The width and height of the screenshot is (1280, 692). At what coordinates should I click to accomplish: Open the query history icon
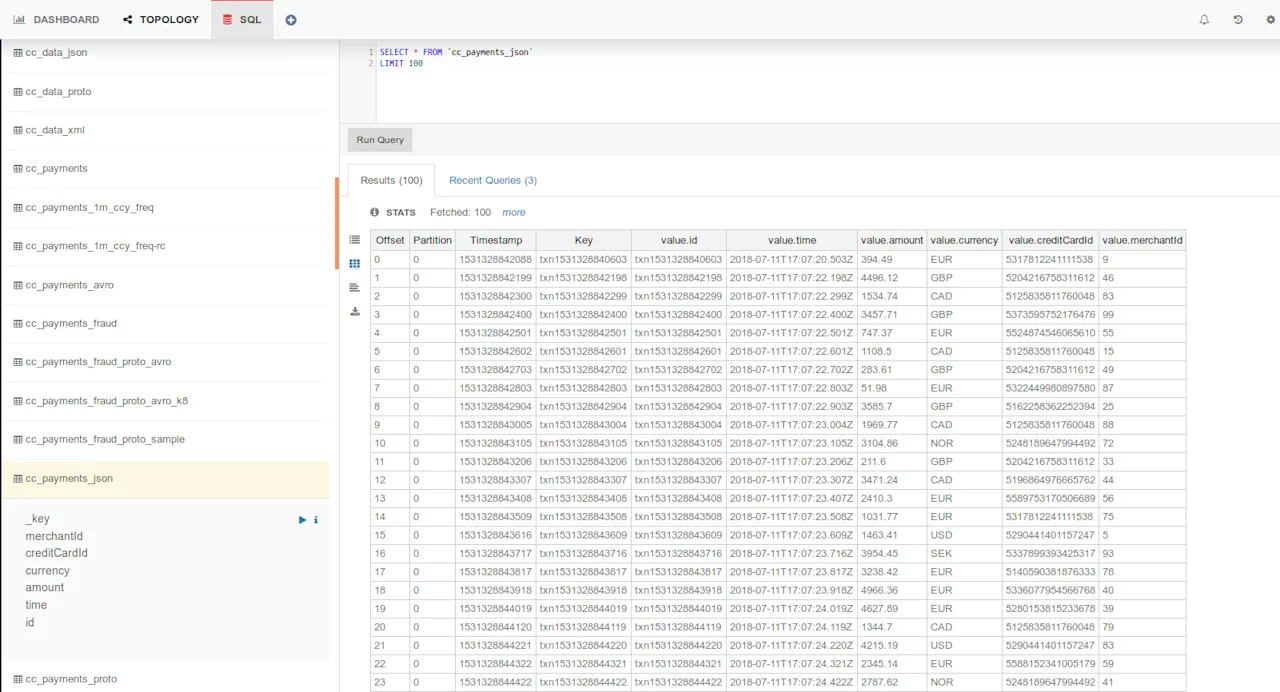click(x=1237, y=19)
